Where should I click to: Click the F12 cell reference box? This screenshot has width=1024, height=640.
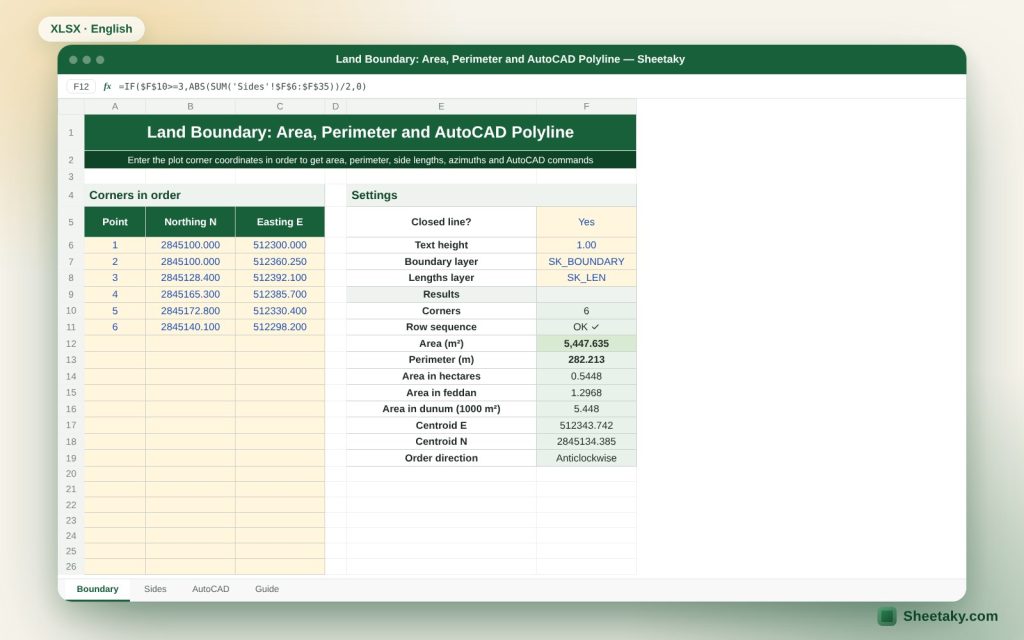pyautogui.click(x=81, y=86)
